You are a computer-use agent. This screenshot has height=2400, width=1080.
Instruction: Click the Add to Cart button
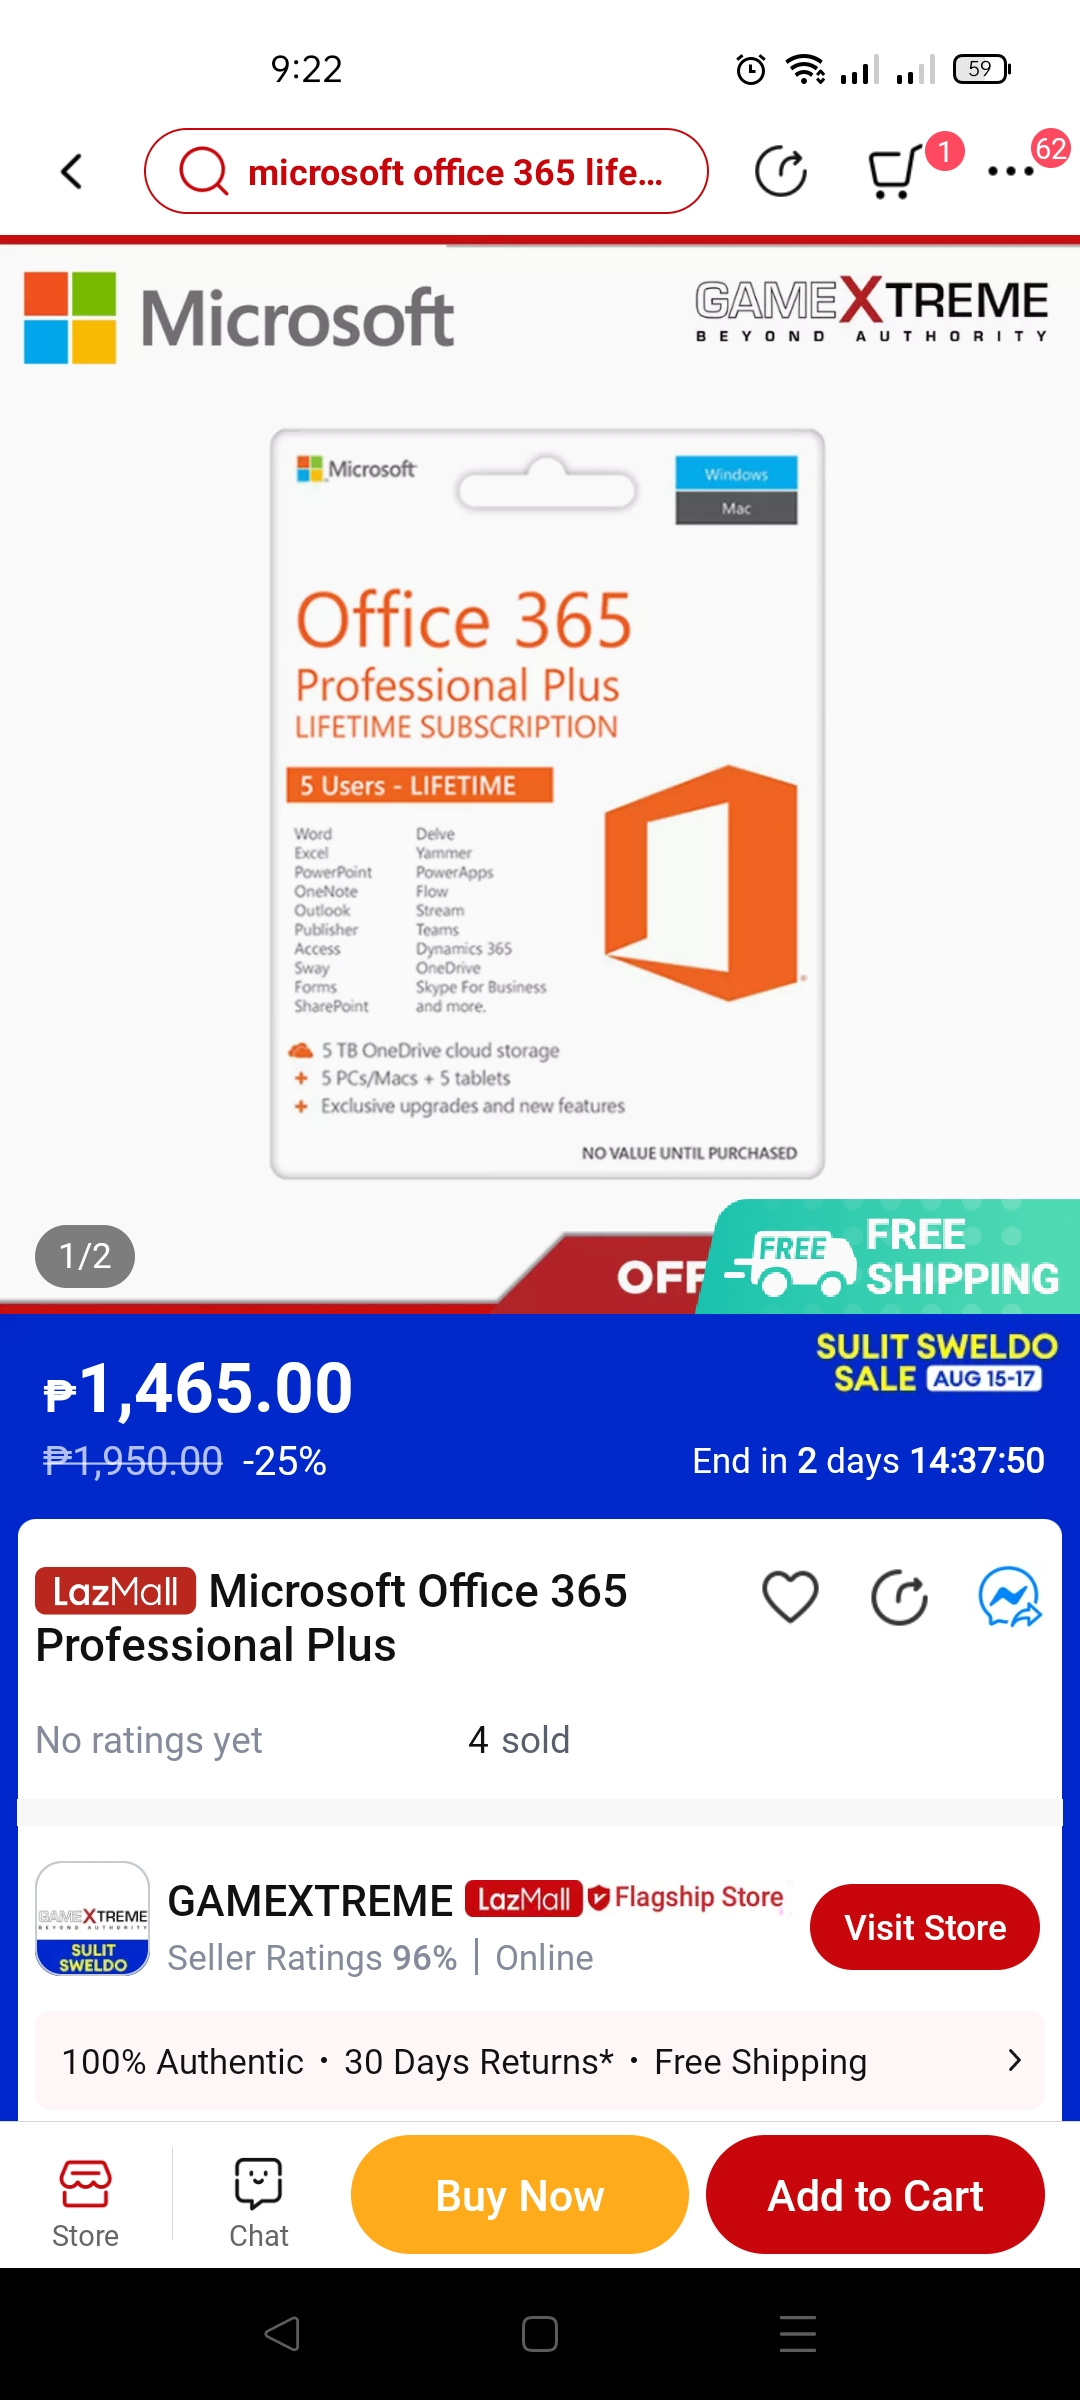[875, 2194]
